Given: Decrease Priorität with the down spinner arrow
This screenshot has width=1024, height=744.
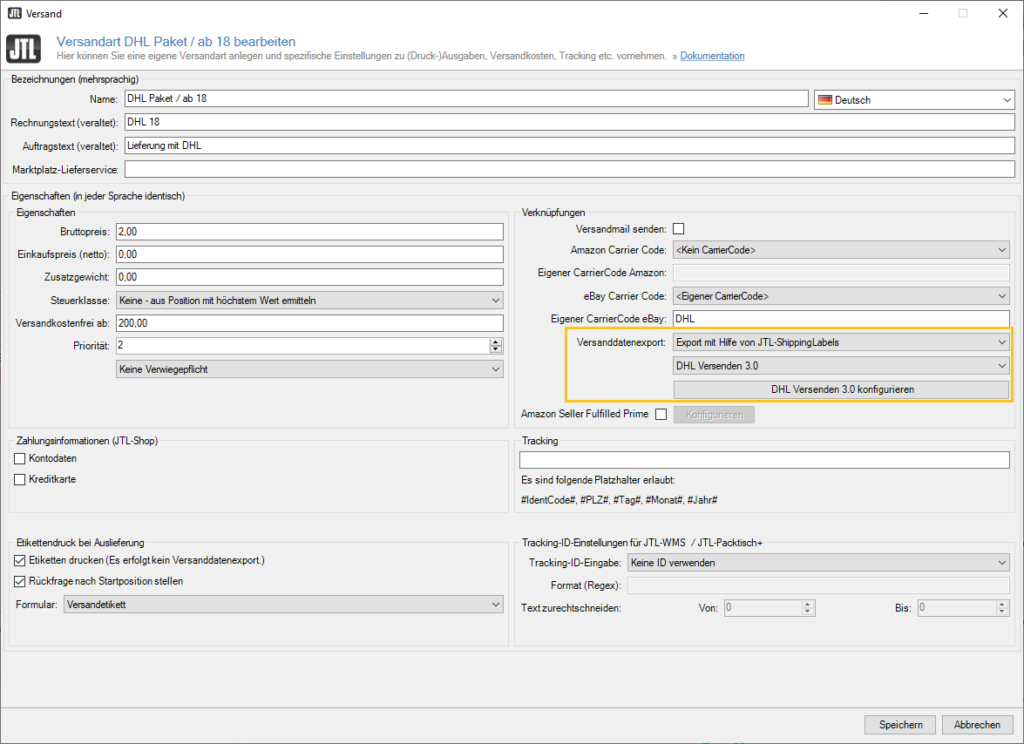Looking at the screenshot, I should coord(496,350).
